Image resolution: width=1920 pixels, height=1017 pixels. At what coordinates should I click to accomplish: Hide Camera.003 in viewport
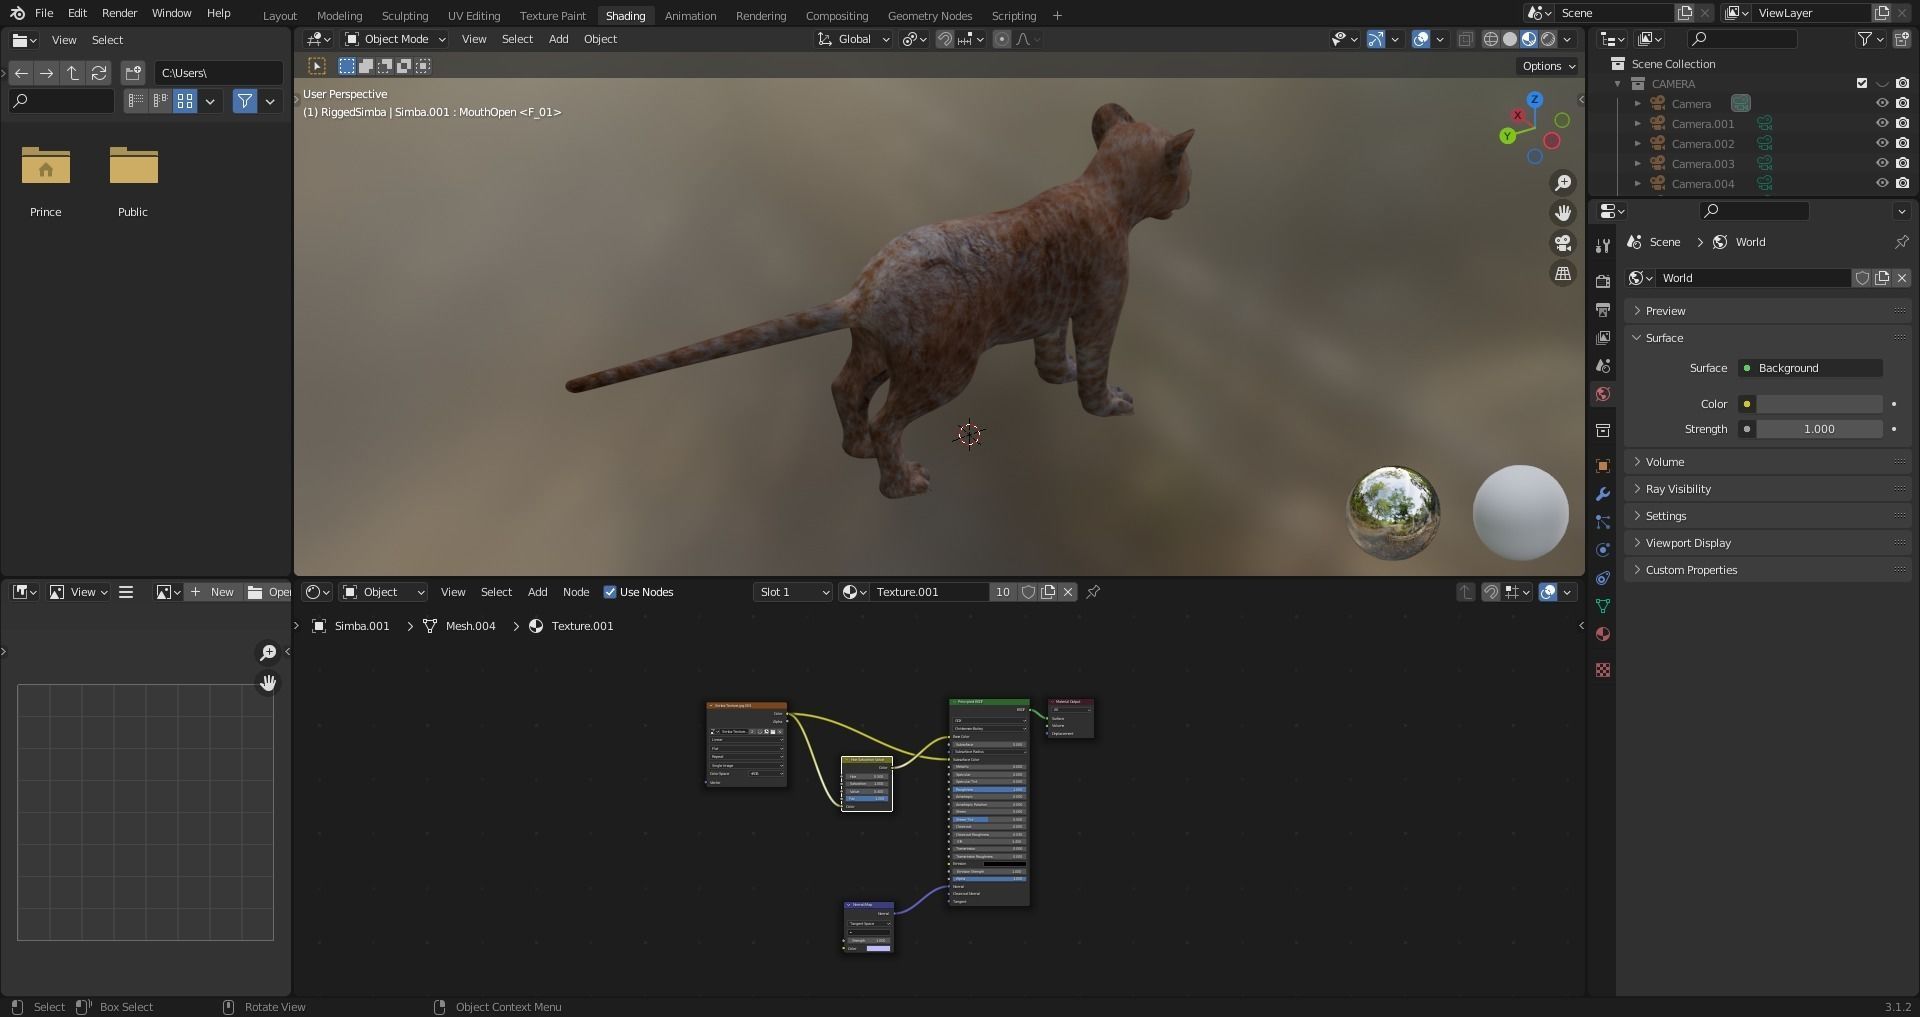(1881, 164)
